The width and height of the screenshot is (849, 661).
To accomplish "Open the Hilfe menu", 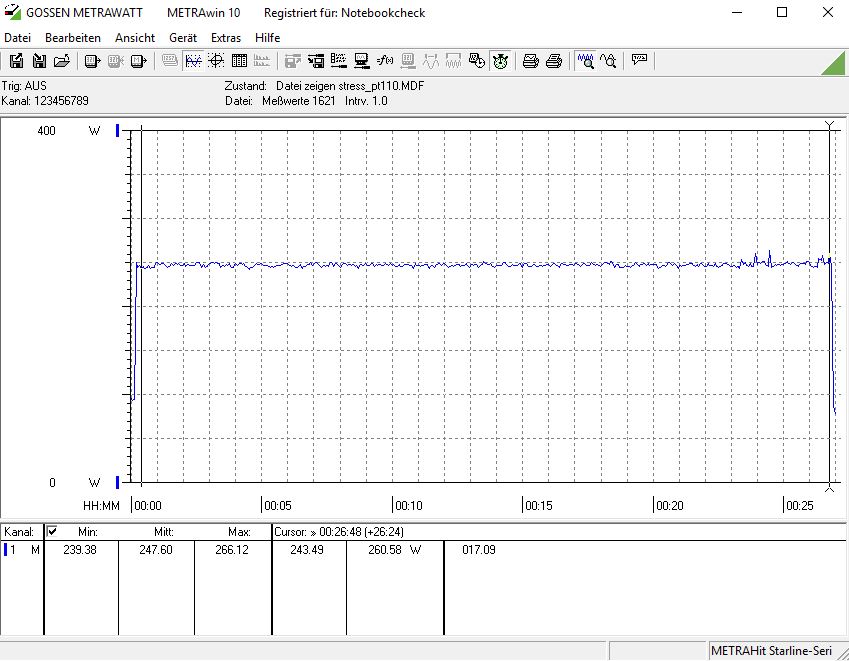I will pyautogui.click(x=268, y=37).
